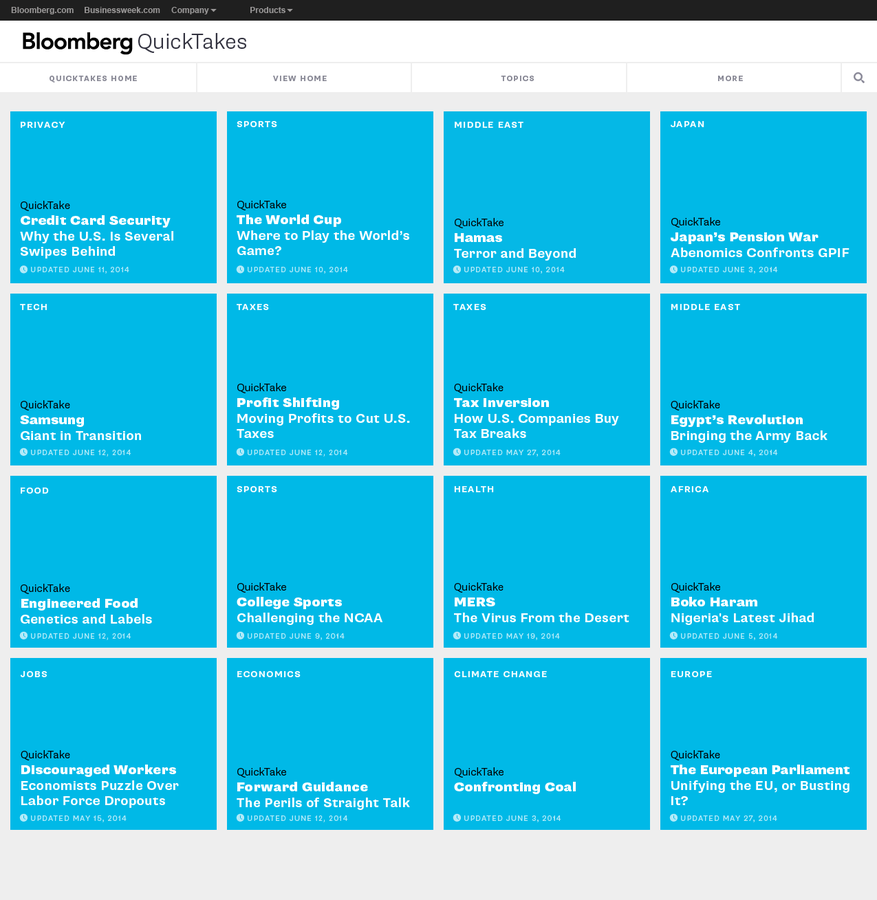
Task: Open MERS The Virus From the Desert
Action: [x=547, y=561]
